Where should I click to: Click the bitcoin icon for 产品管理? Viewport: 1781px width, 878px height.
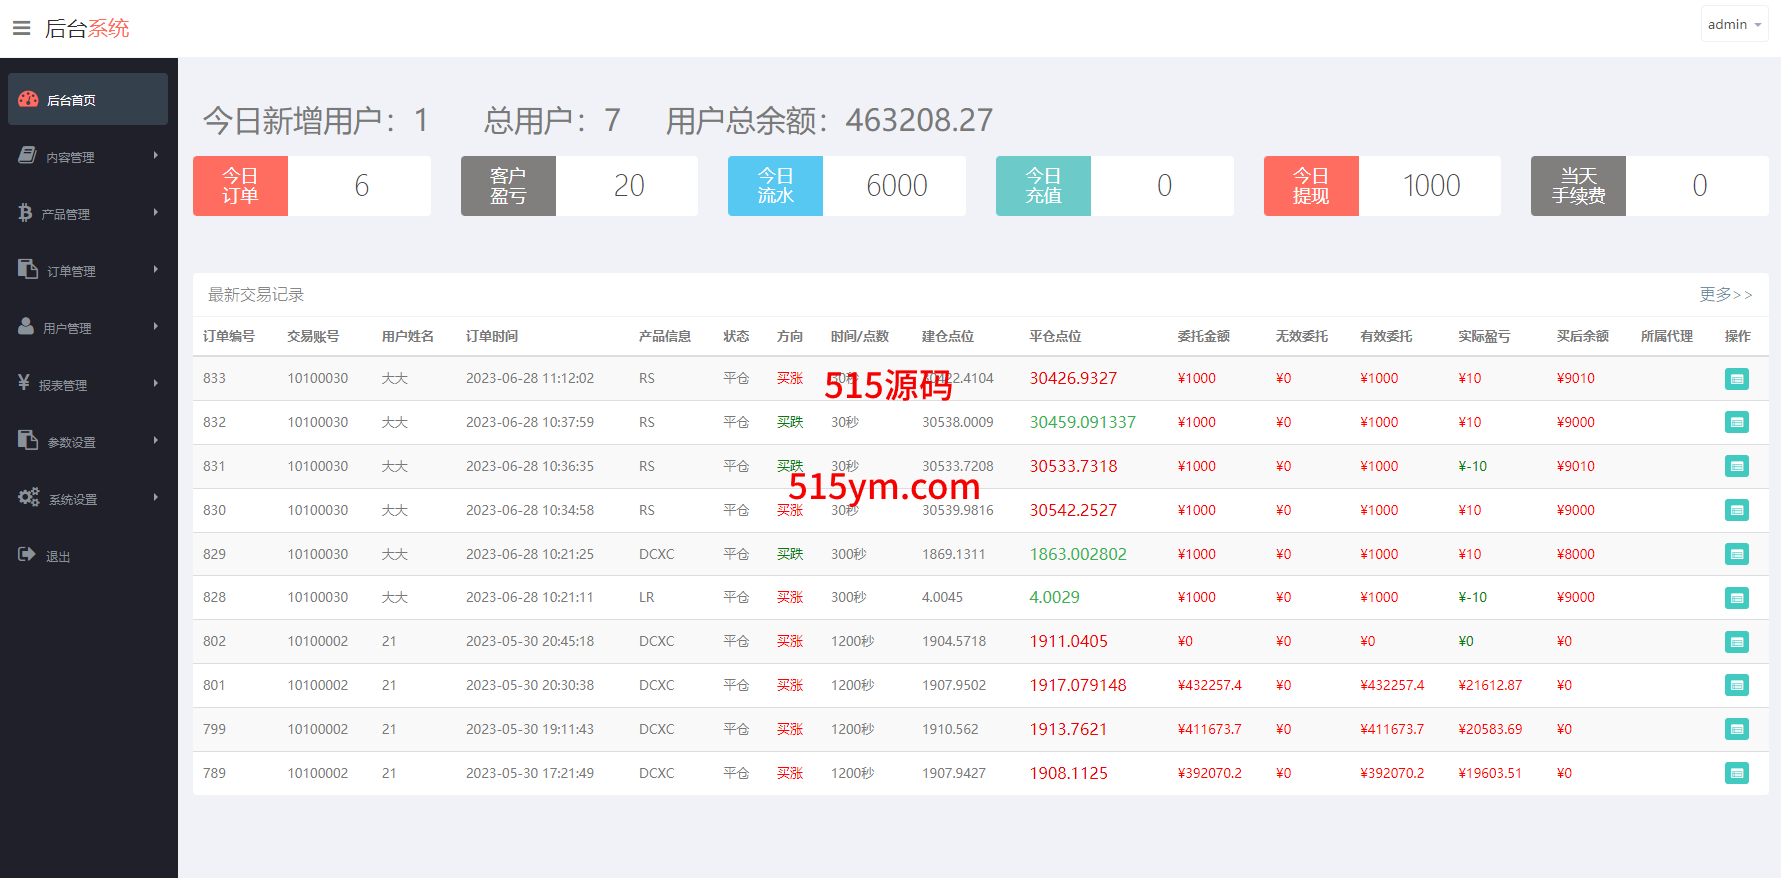point(25,213)
